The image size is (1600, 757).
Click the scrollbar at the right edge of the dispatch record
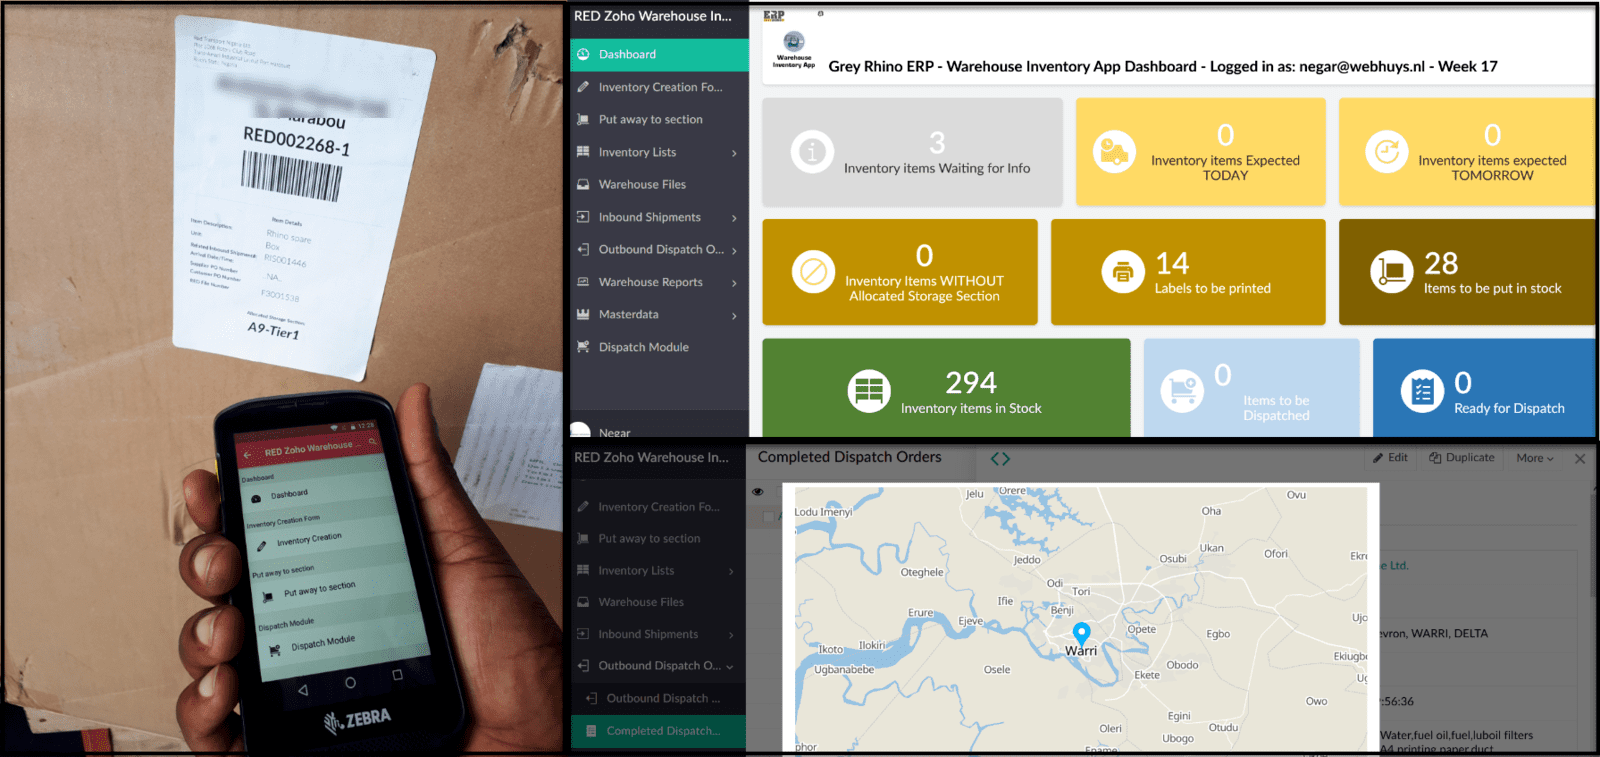[1594, 545]
